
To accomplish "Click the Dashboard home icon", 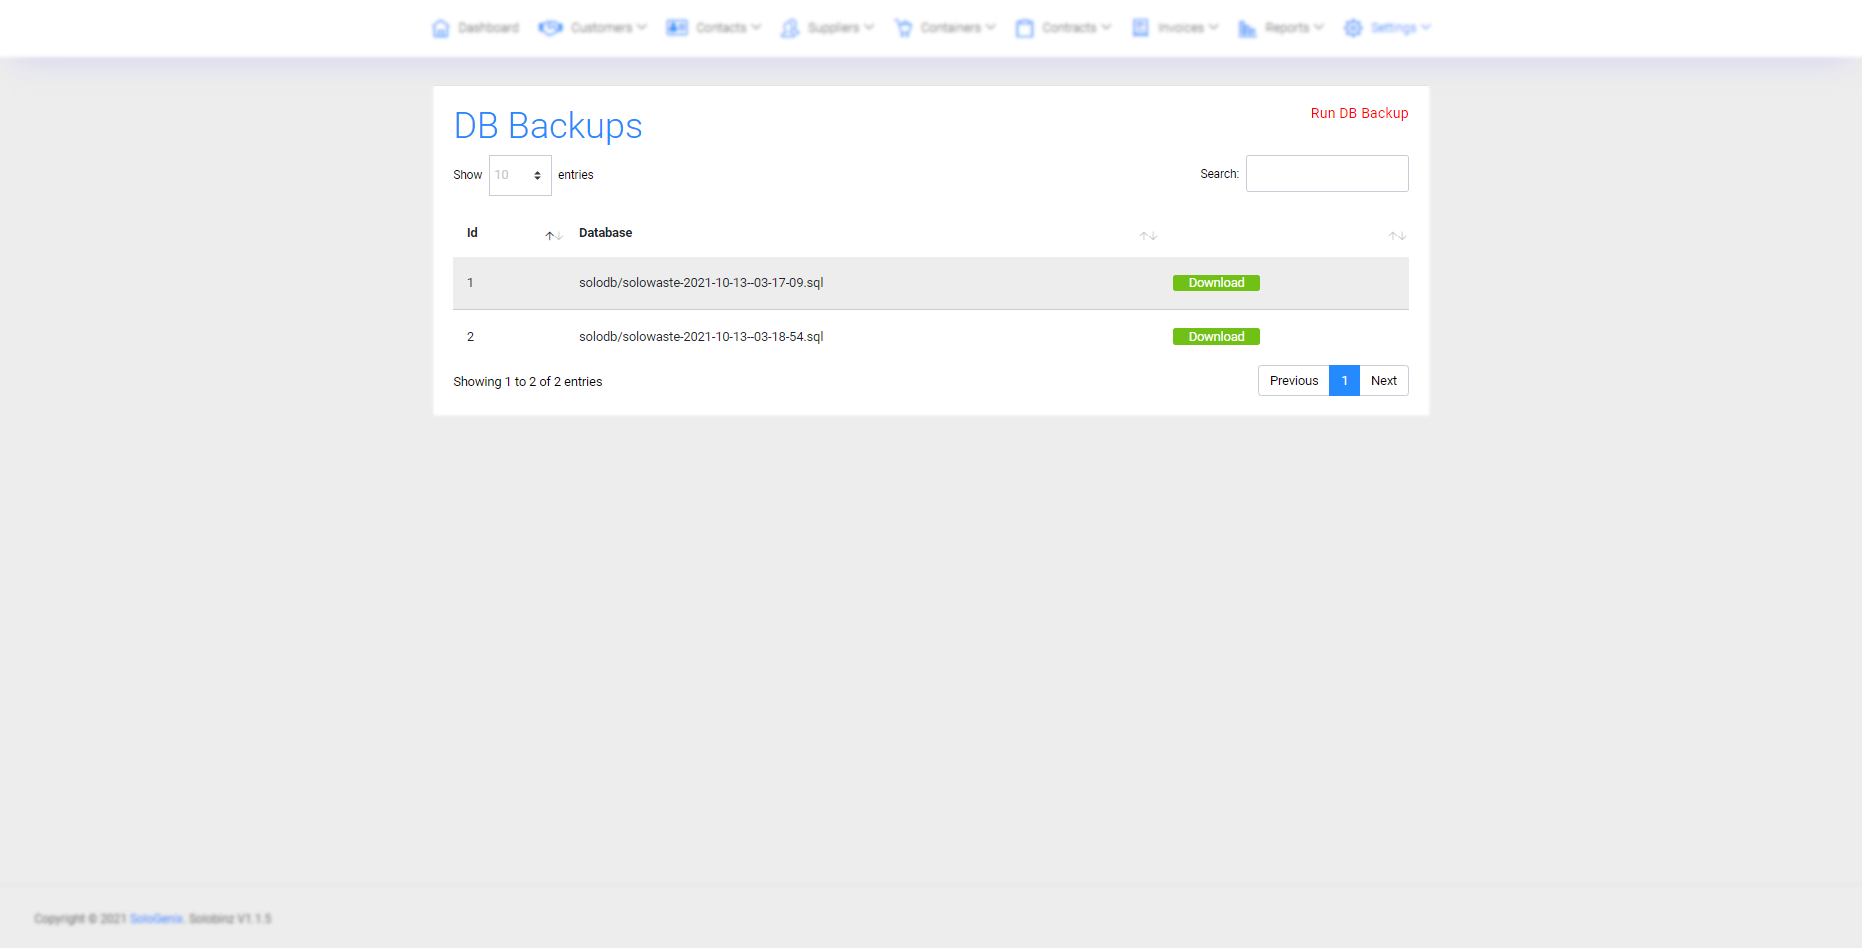I will [x=440, y=28].
